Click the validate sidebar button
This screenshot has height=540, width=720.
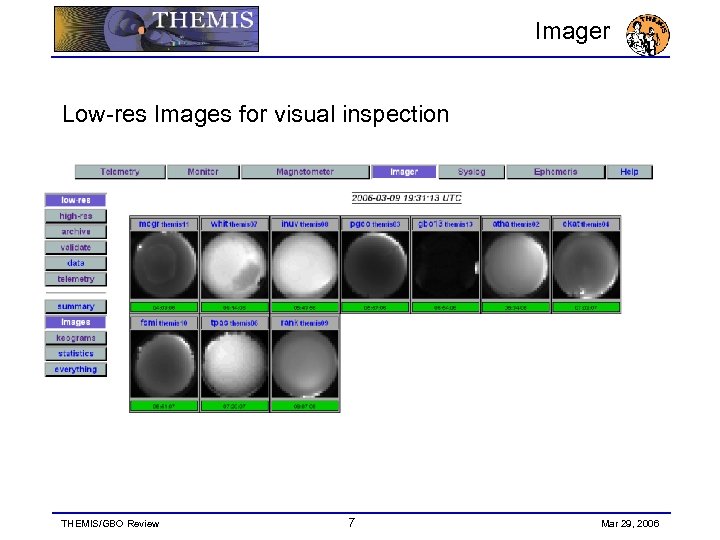[x=76, y=248]
